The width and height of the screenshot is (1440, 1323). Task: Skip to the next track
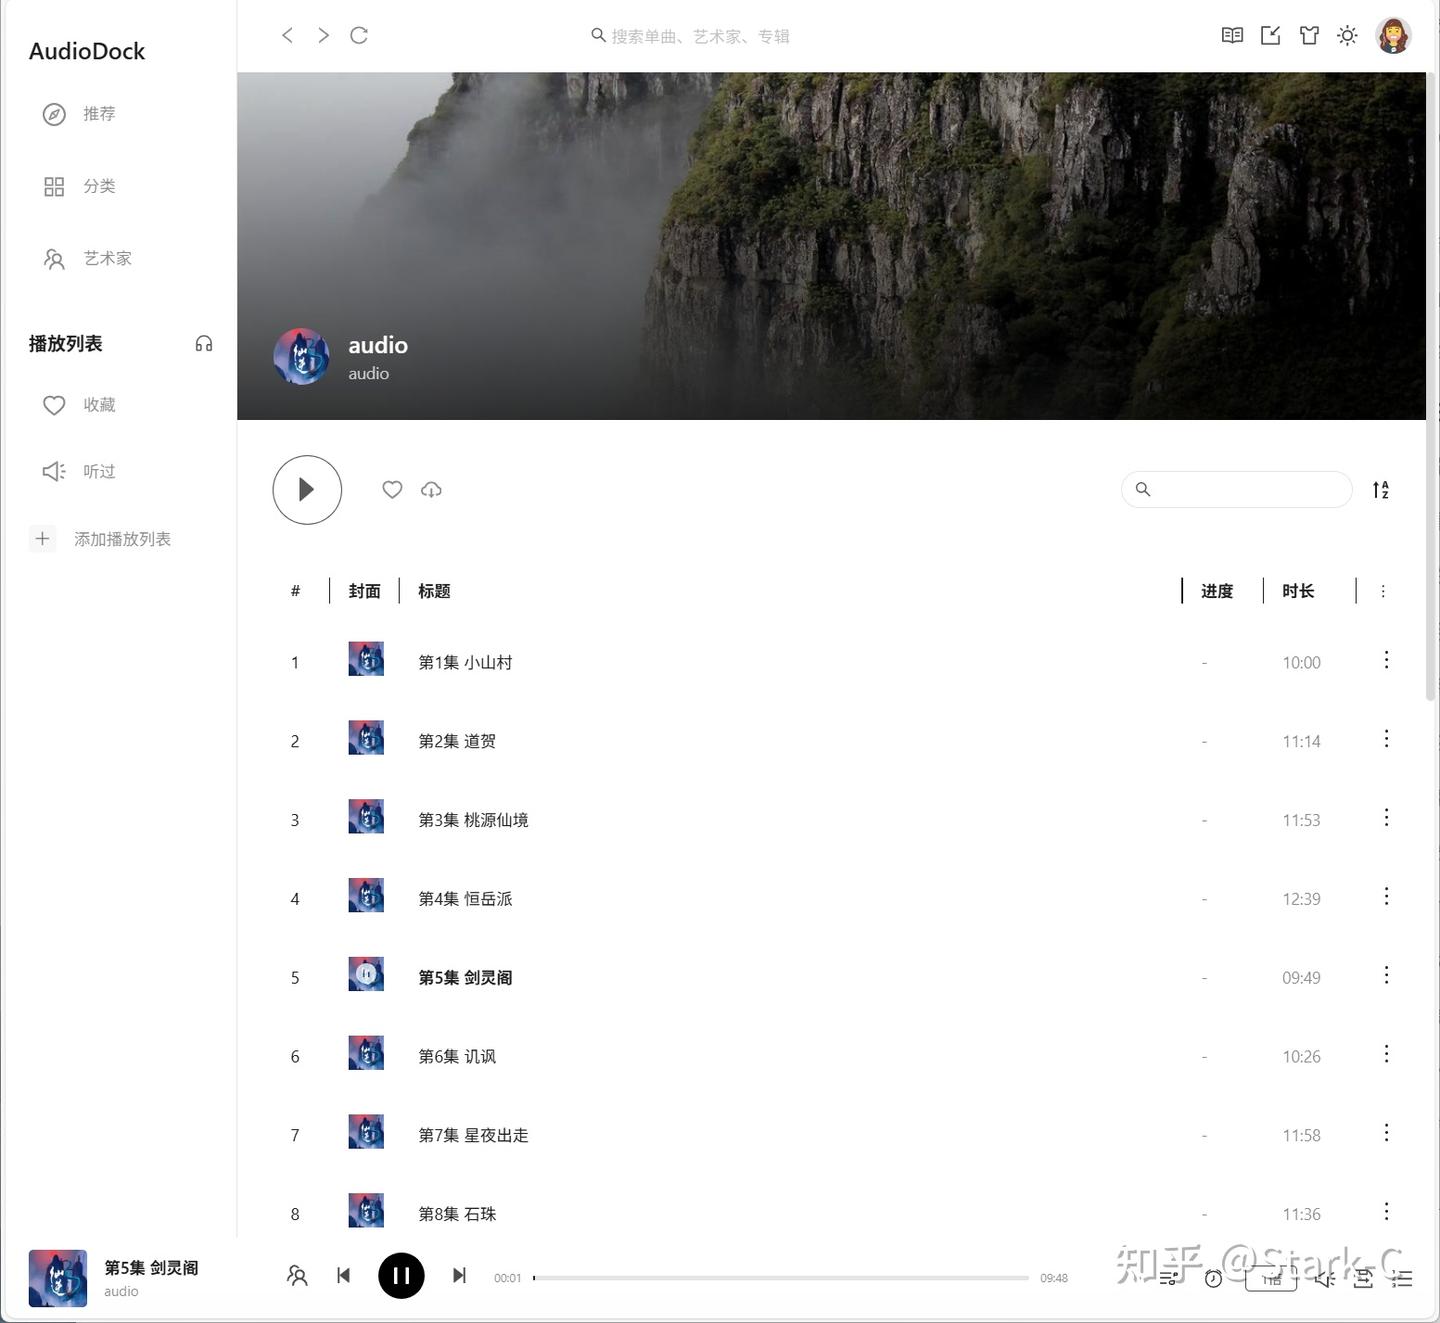coord(459,1275)
